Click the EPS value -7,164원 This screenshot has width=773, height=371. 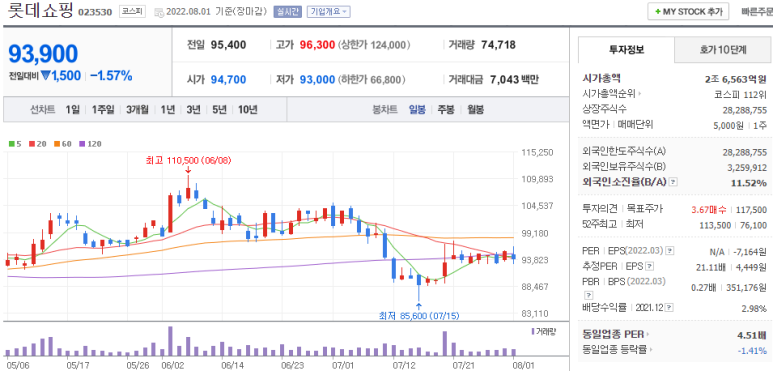click(749, 252)
